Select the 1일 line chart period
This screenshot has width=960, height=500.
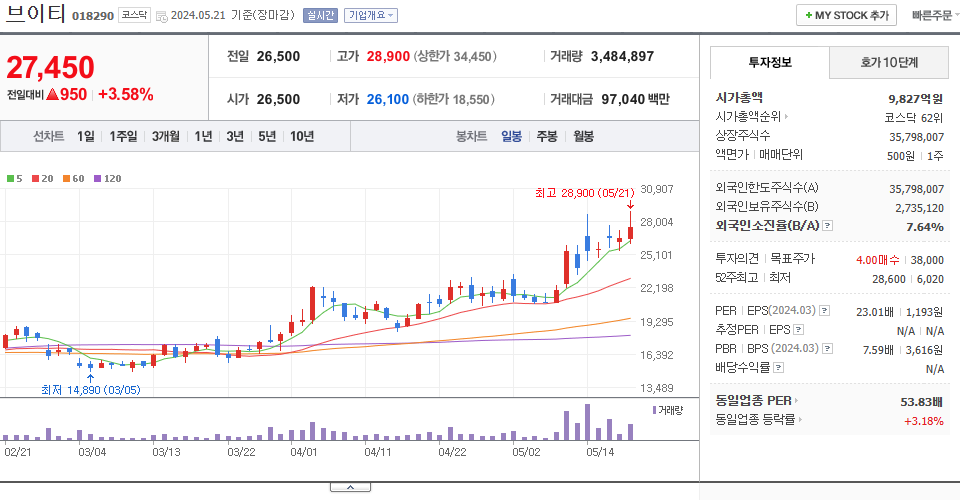click(x=86, y=136)
